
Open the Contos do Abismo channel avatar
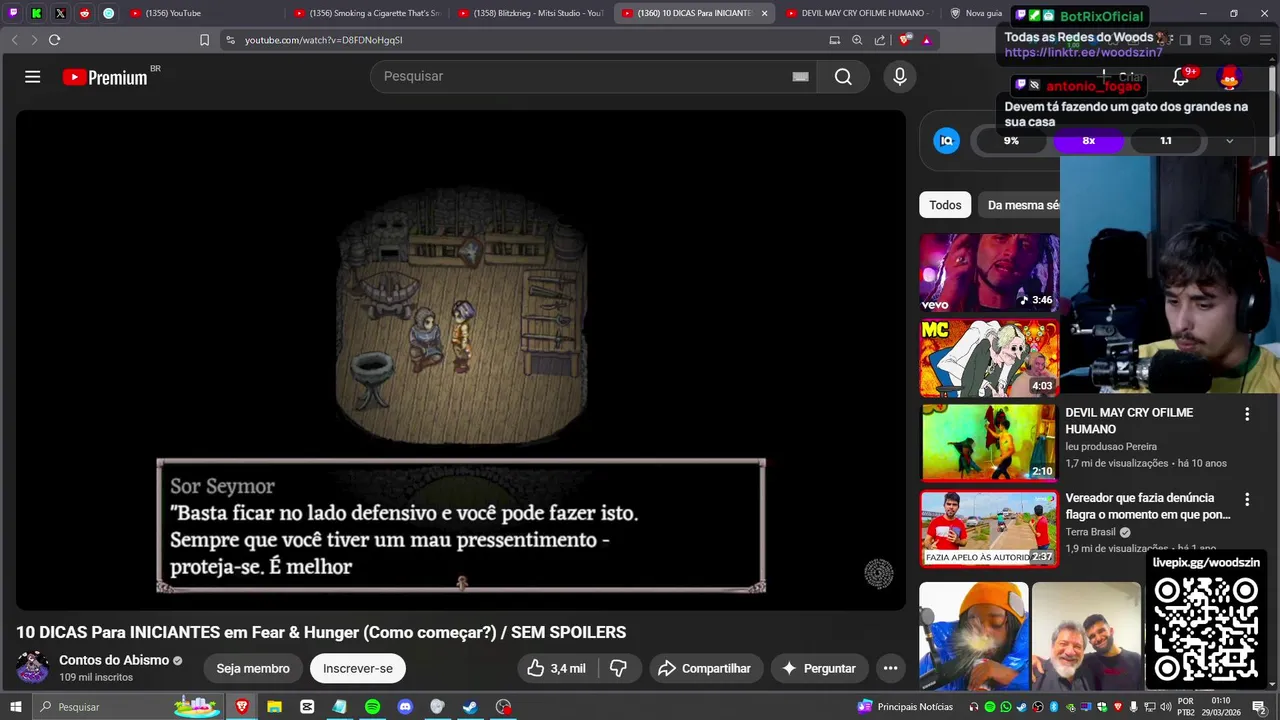[32, 668]
